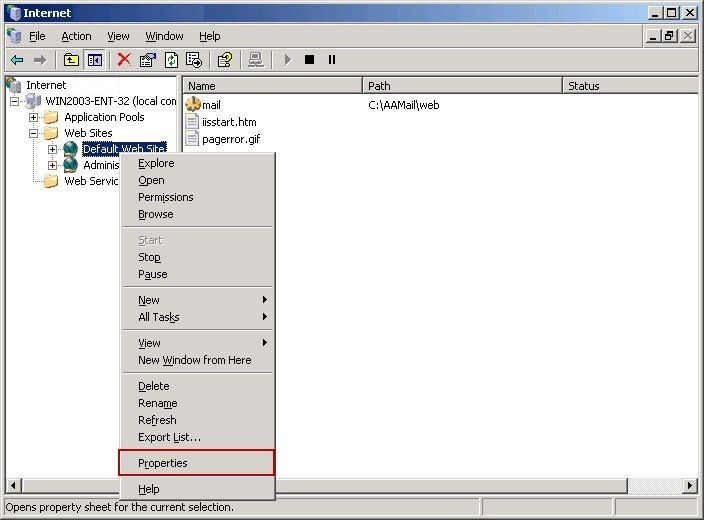Click the Refresh toolbar icon

tap(172, 60)
